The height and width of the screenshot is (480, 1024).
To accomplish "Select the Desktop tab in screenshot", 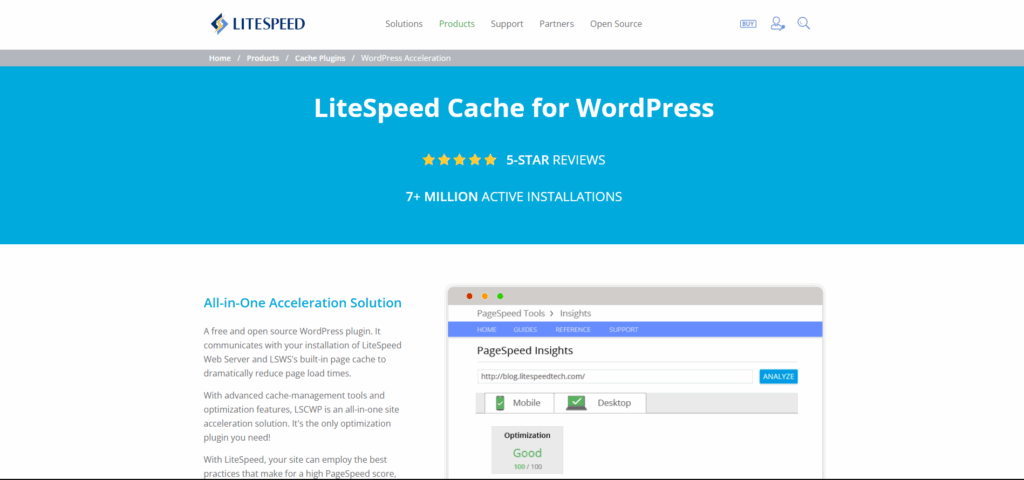I will coord(600,403).
